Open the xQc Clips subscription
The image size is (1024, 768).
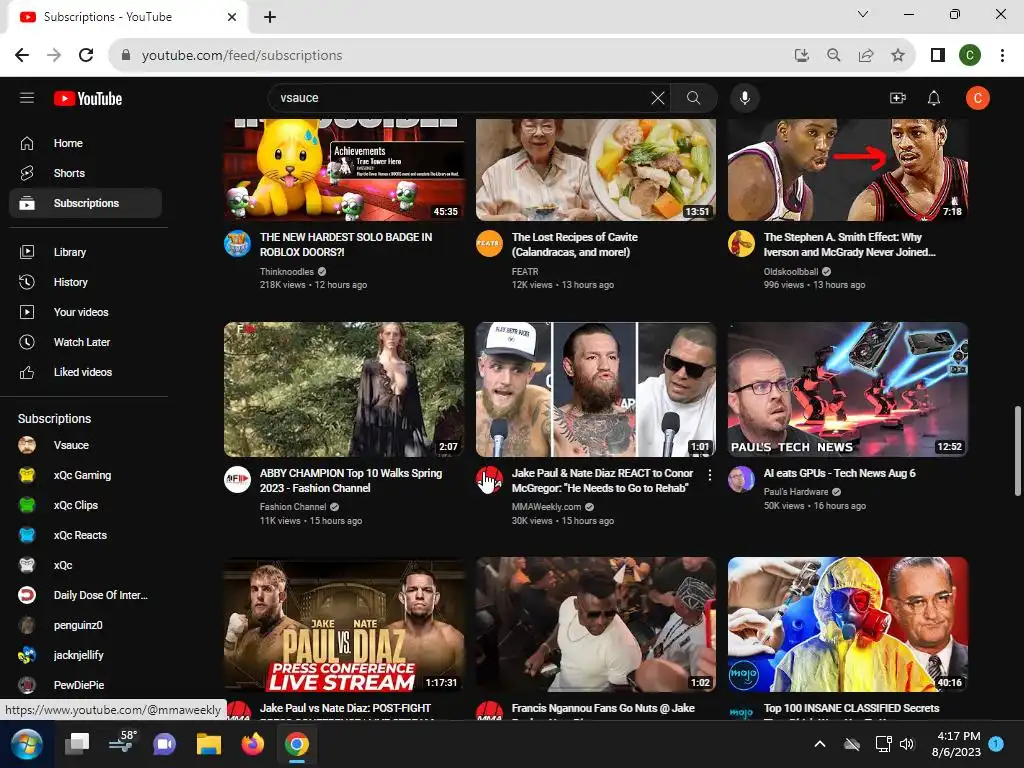coord(86,505)
